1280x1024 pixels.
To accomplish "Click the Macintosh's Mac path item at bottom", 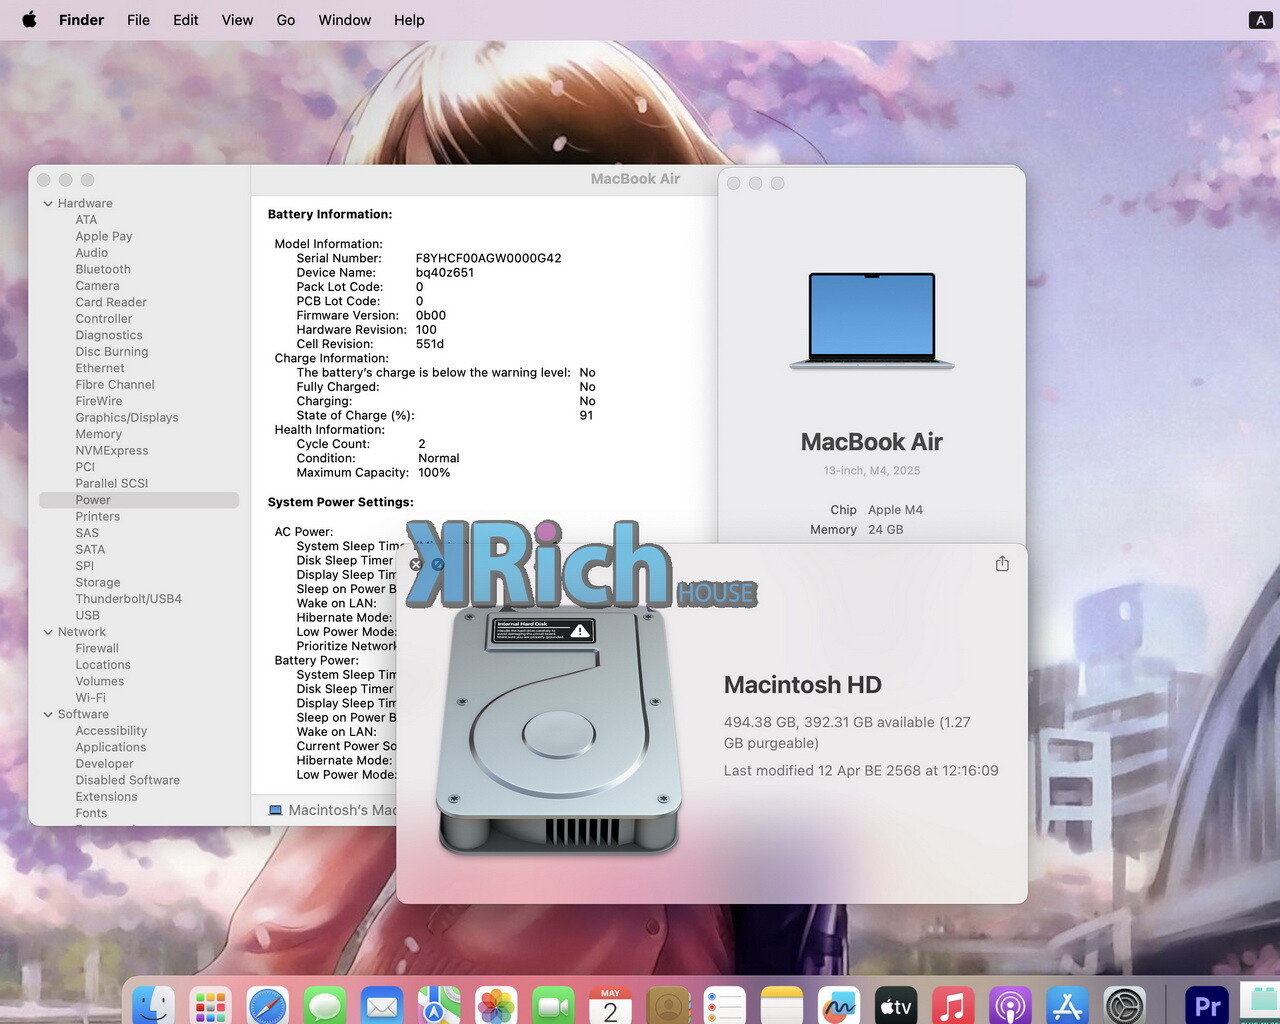I will coord(333,810).
